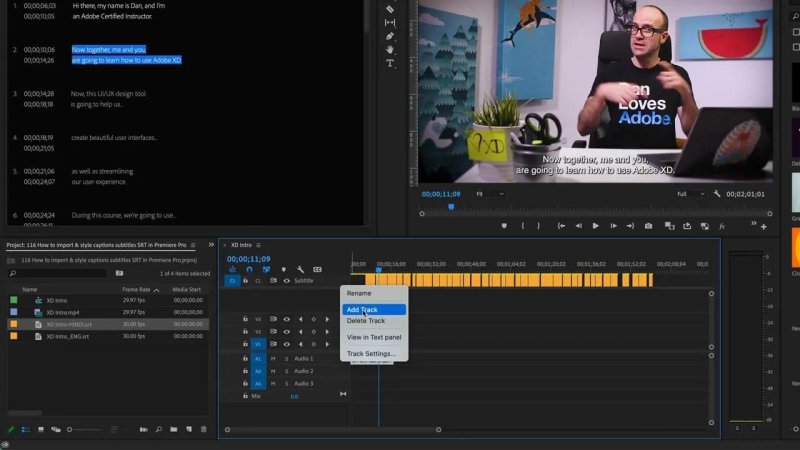Screen dimensions: 800x450
Task: Click Mark In bracket button
Action: coord(522,226)
